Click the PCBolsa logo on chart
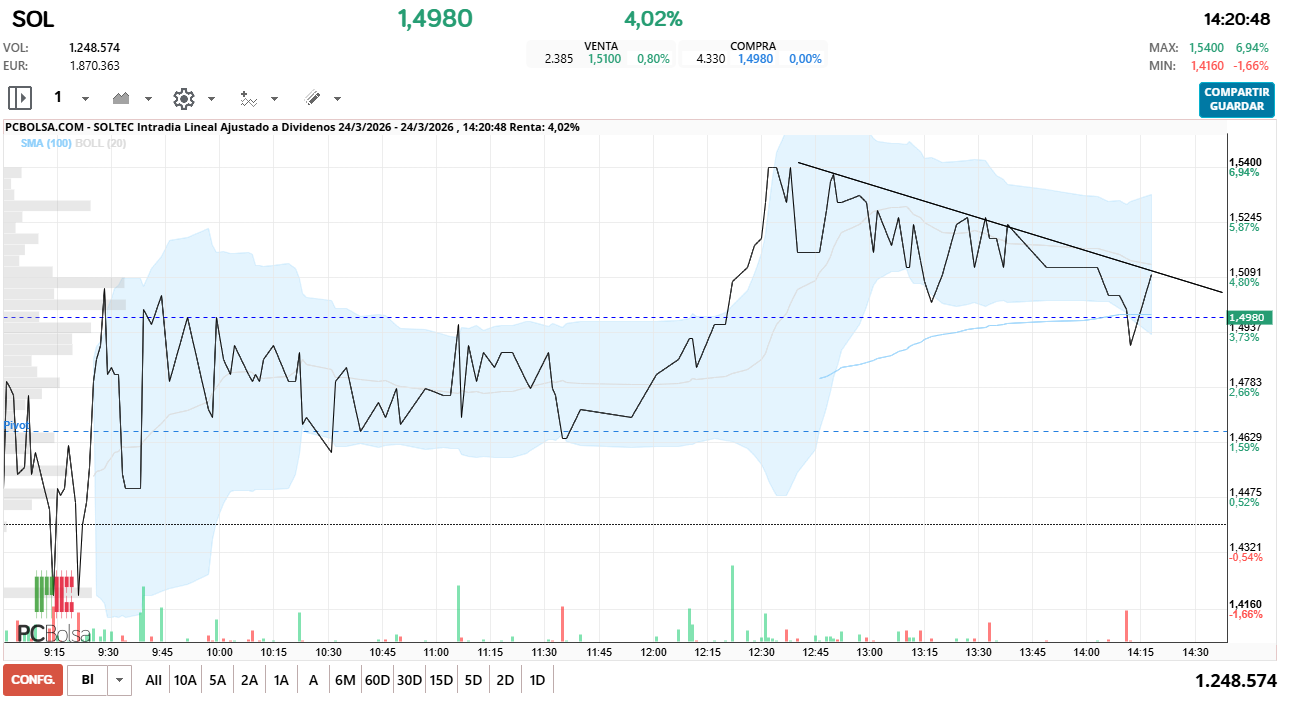The height and width of the screenshot is (701, 1289). point(53,633)
